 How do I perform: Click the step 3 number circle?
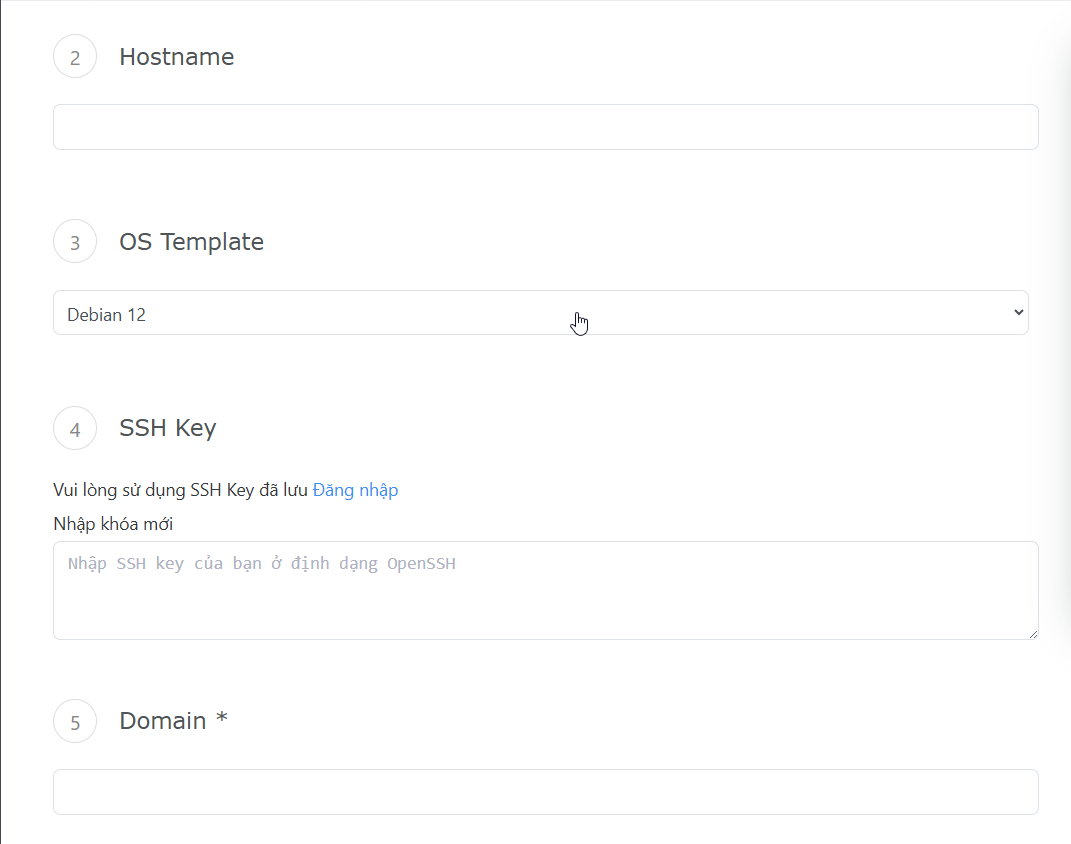click(75, 242)
